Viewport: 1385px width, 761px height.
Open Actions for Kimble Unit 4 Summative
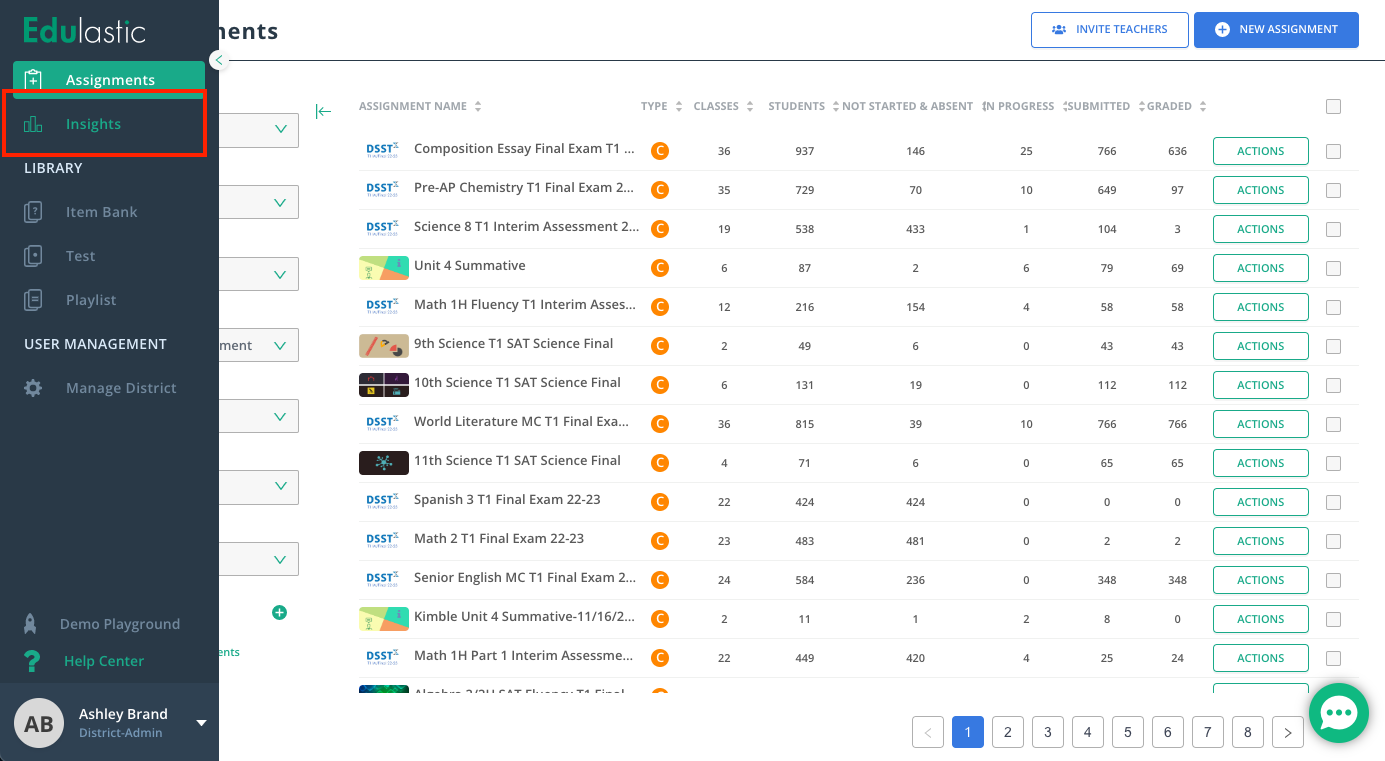tap(1260, 619)
